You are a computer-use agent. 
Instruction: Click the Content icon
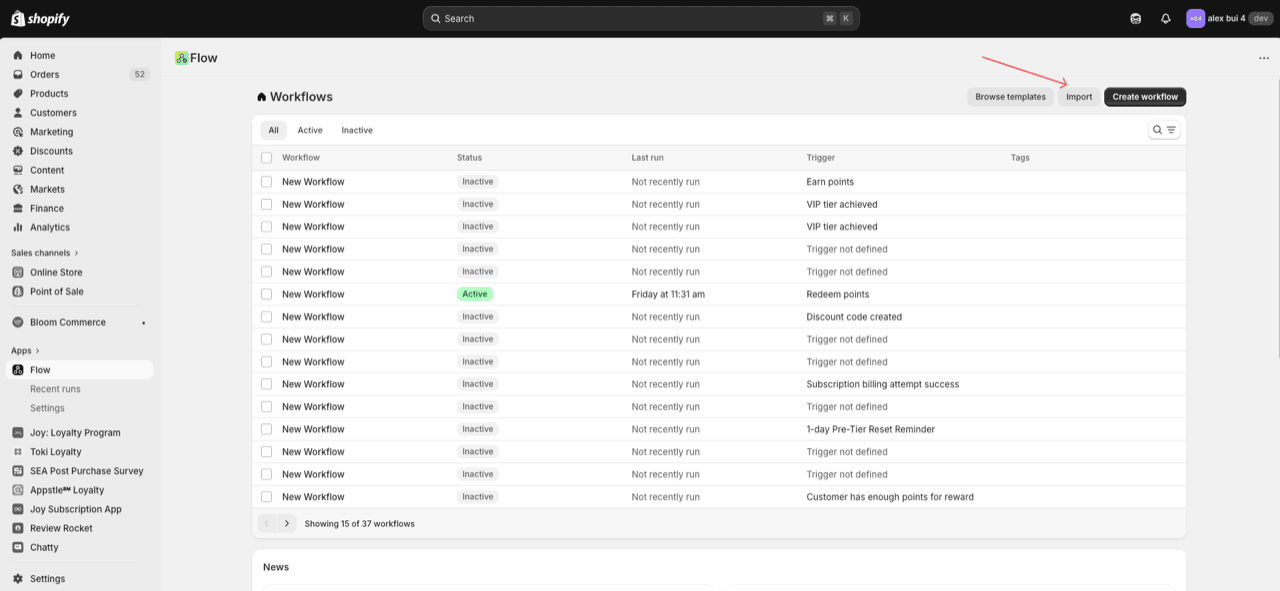[18, 170]
